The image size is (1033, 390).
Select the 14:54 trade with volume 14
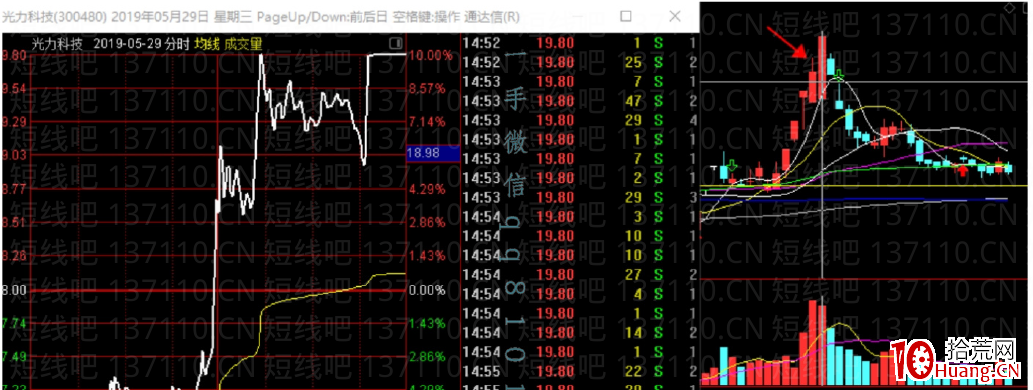point(580,332)
